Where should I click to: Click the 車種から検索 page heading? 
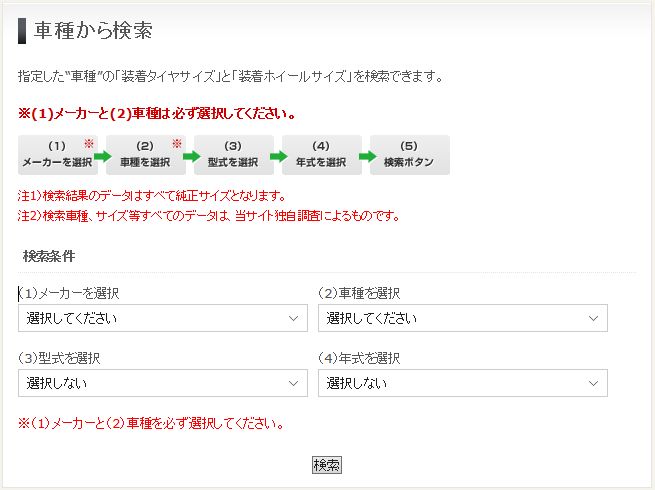[x=93, y=30]
